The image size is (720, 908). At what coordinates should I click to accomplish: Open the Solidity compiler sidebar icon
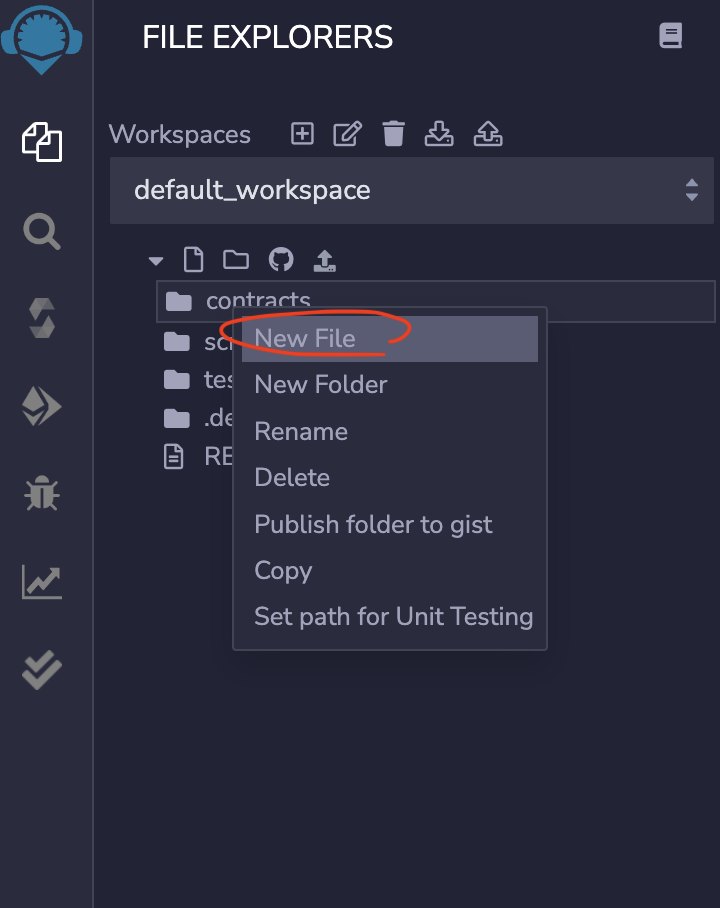[x=42, y=318]
